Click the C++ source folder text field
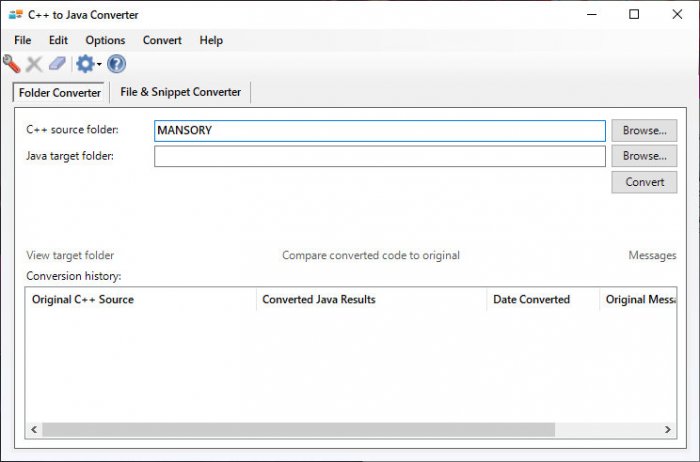 (380, 131)
